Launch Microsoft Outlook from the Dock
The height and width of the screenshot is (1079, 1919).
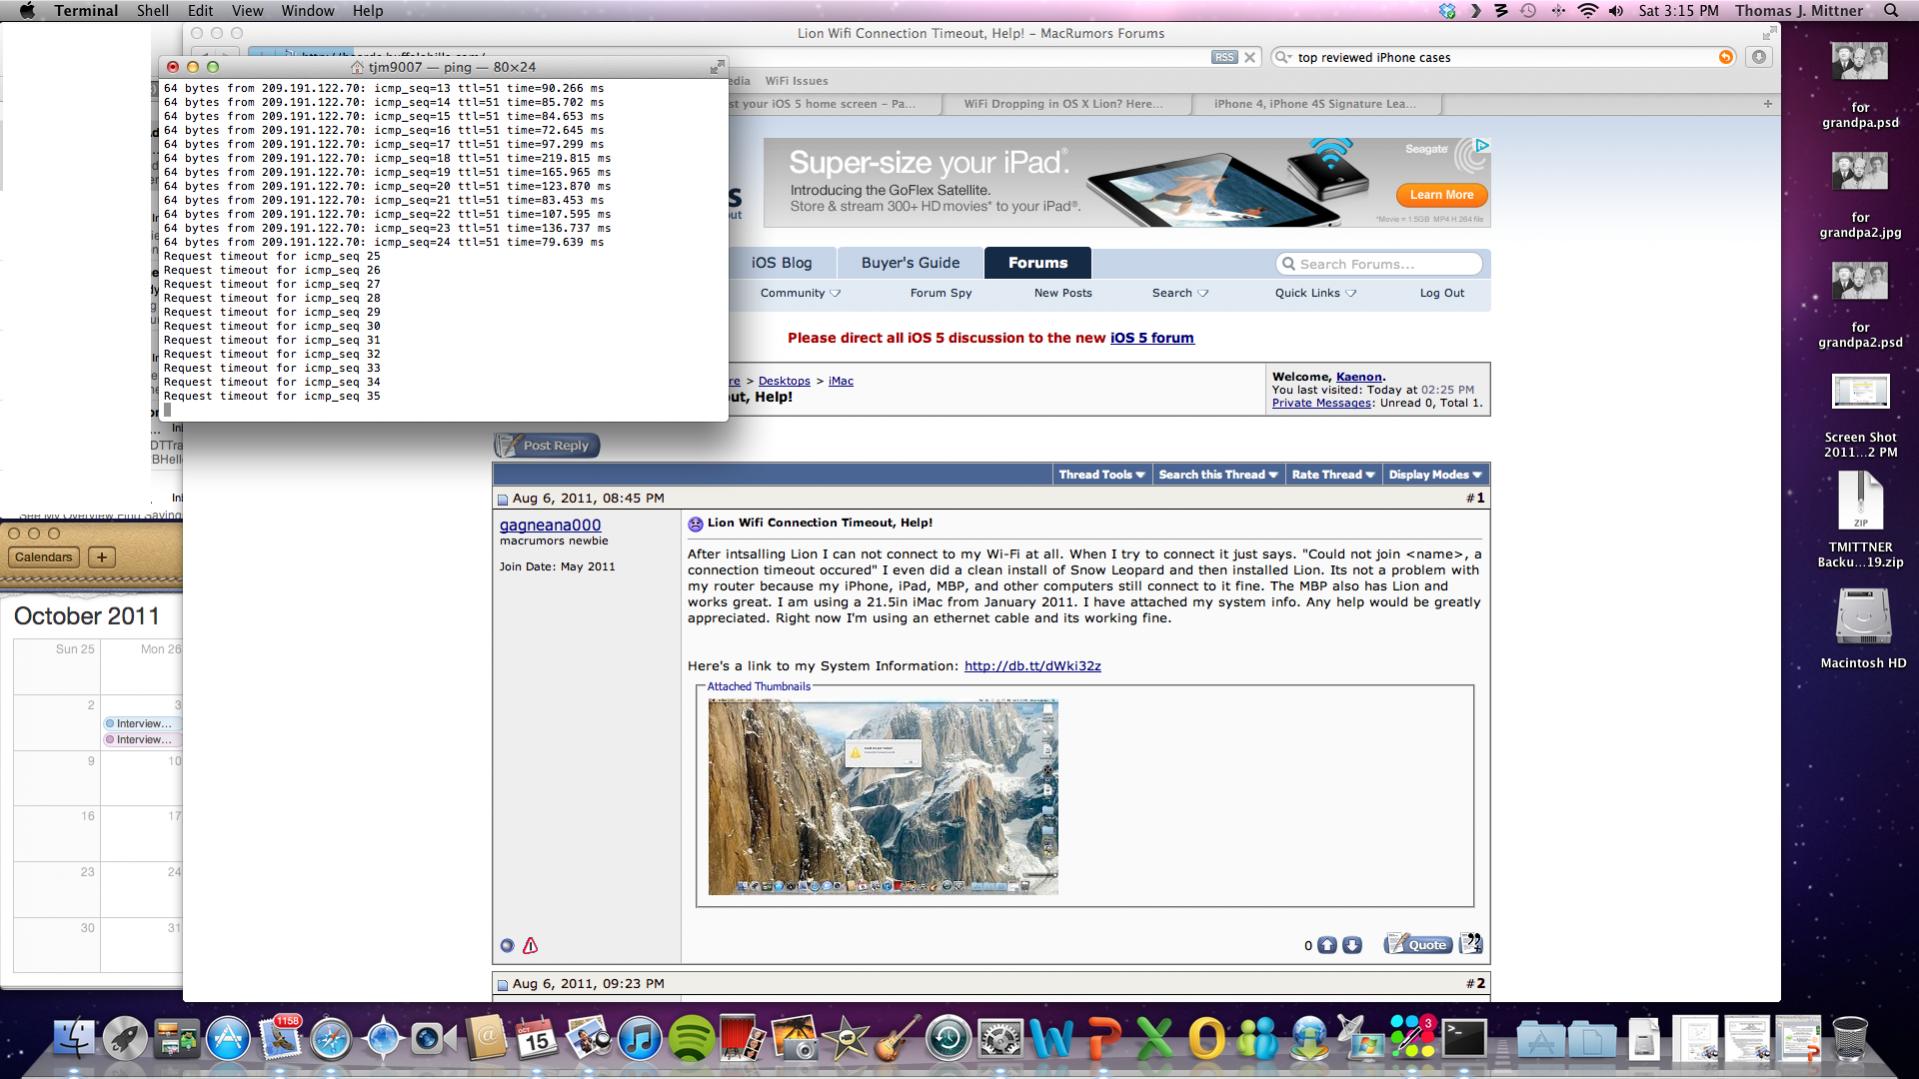click(1206, 1038)
